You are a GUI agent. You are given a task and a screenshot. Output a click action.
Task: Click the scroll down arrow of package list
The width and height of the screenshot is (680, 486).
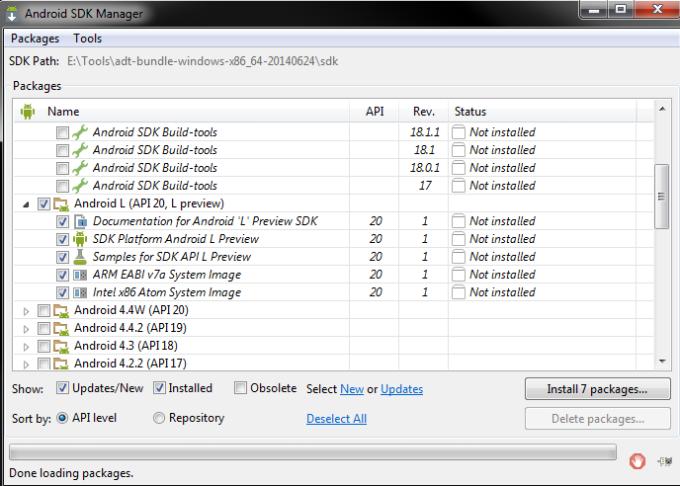pyautogui.click(x=662, y=361)
